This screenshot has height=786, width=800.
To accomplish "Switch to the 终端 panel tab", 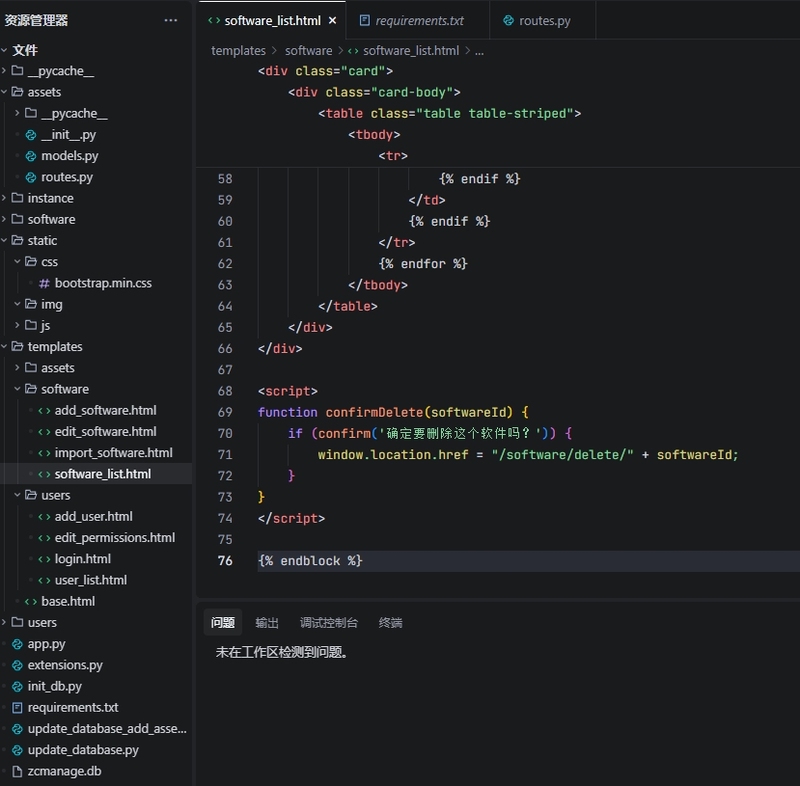I will [x=390, y=622].
